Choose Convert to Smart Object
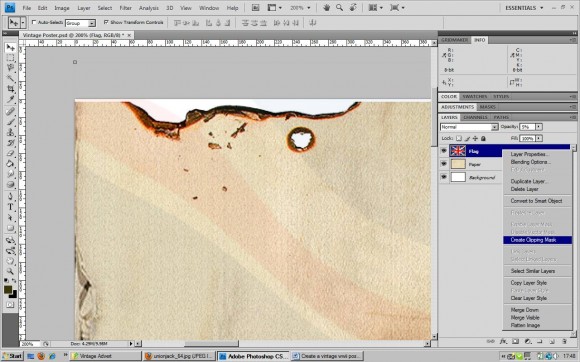Image resolution: width=580 pixels, height=362 pixels. coord(537,201)
